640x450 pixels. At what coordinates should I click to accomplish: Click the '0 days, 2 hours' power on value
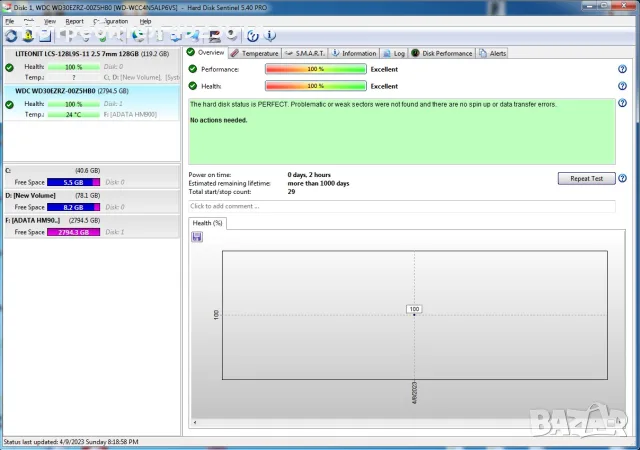(x=309, y=175)
